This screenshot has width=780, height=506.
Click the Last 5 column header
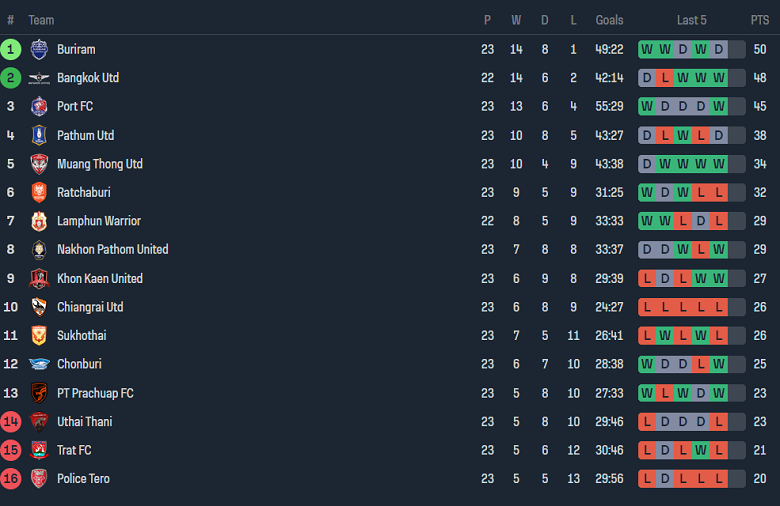click(x=691, y=20)
